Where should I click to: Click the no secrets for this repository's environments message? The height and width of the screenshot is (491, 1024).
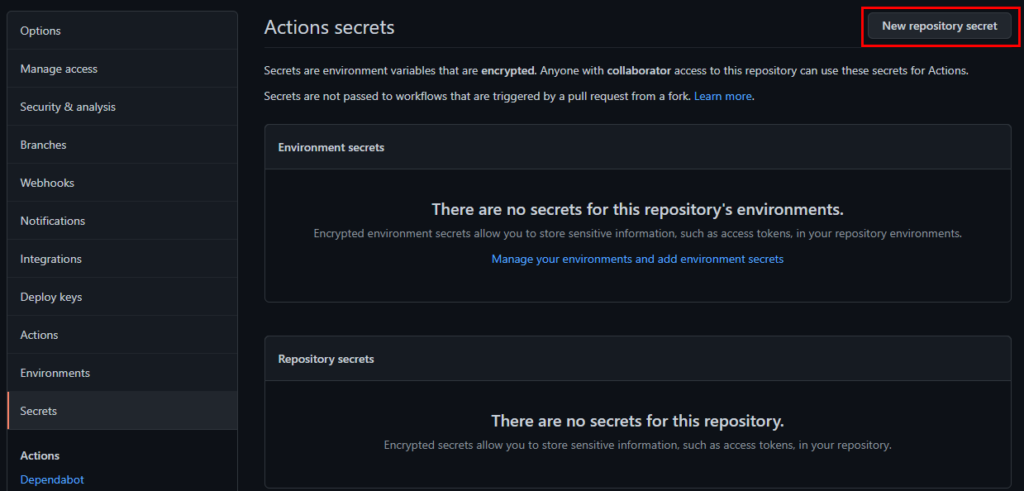pos(637,210)
